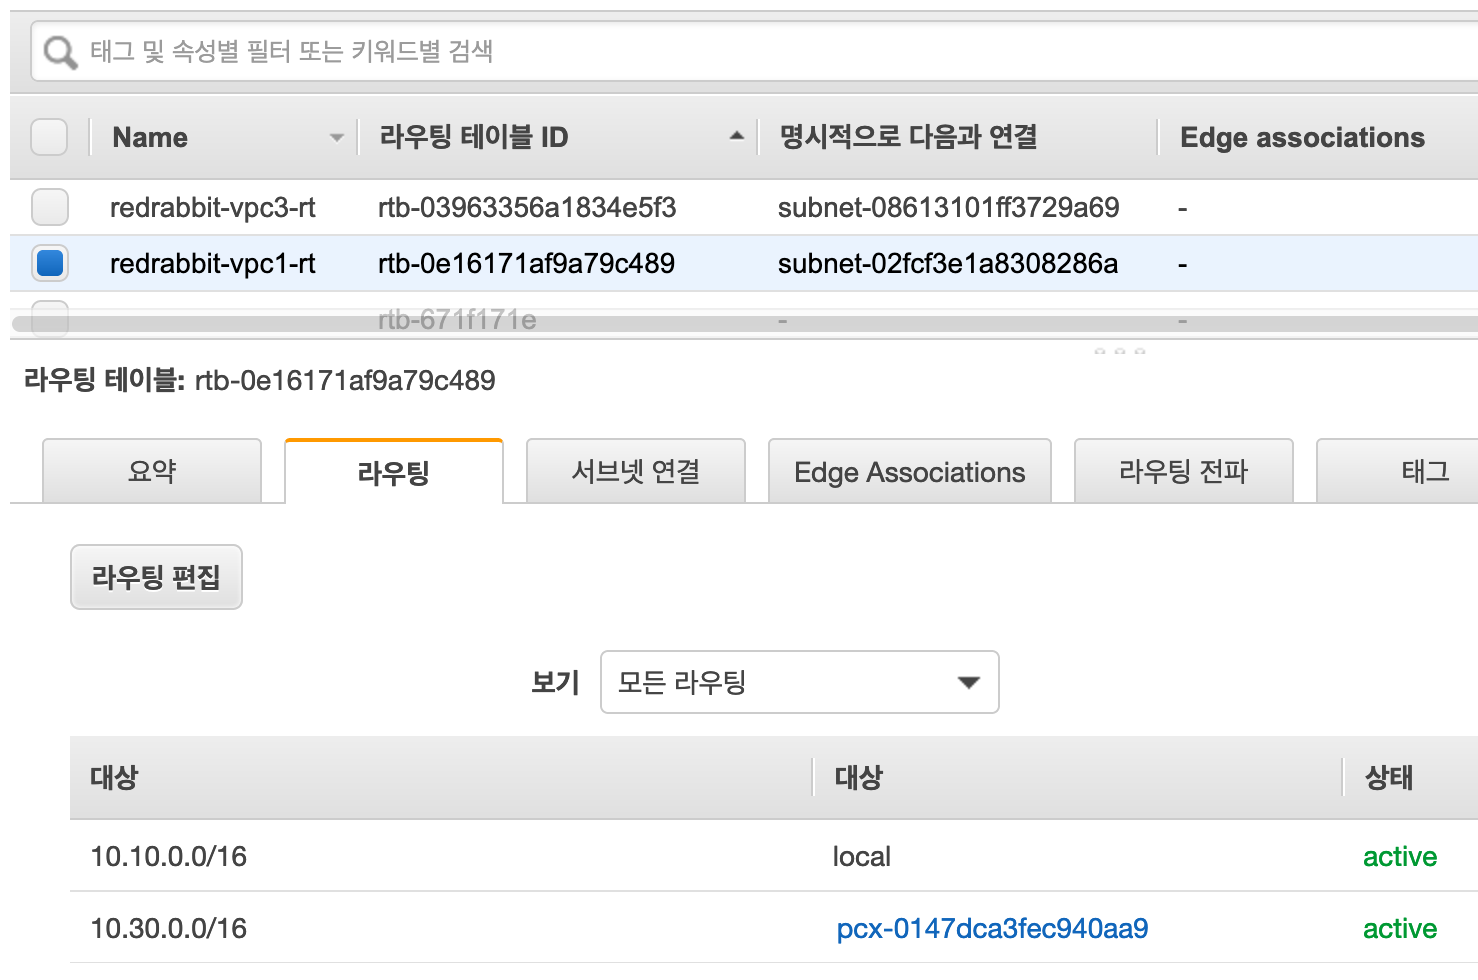Click subnet-08613101ff3729a69 cell
Image resolution: width=1478 pixels, height=980 pixels.
tap(948, 207)
